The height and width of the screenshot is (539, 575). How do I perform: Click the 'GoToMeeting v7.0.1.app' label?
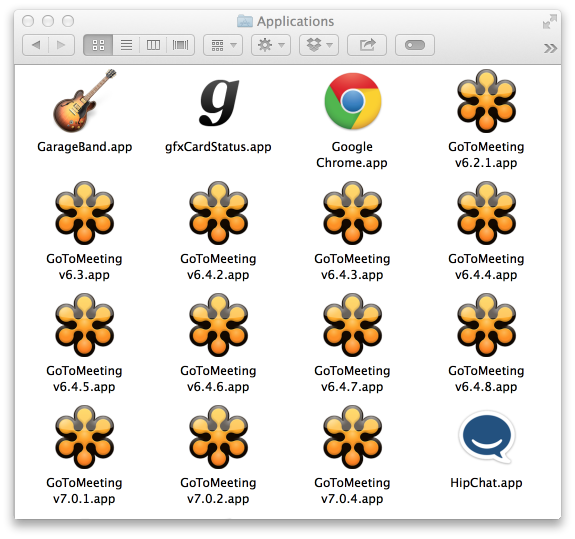pyautogui.click(x=84, y=491)
